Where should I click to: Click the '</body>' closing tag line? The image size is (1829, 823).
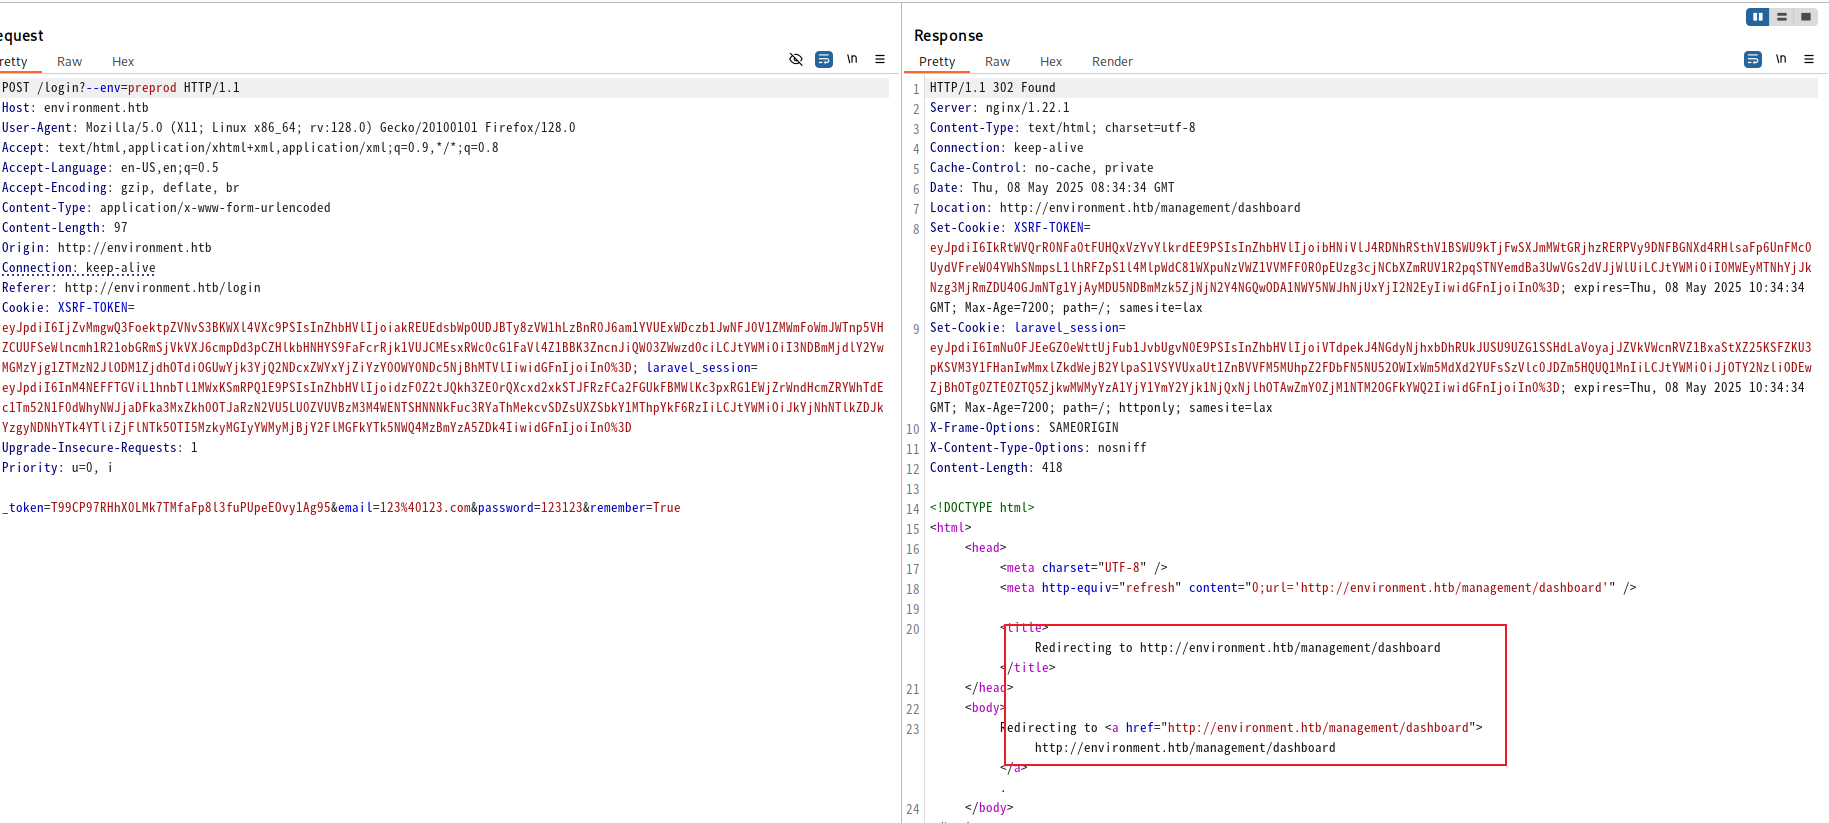[x=989, y=808]
